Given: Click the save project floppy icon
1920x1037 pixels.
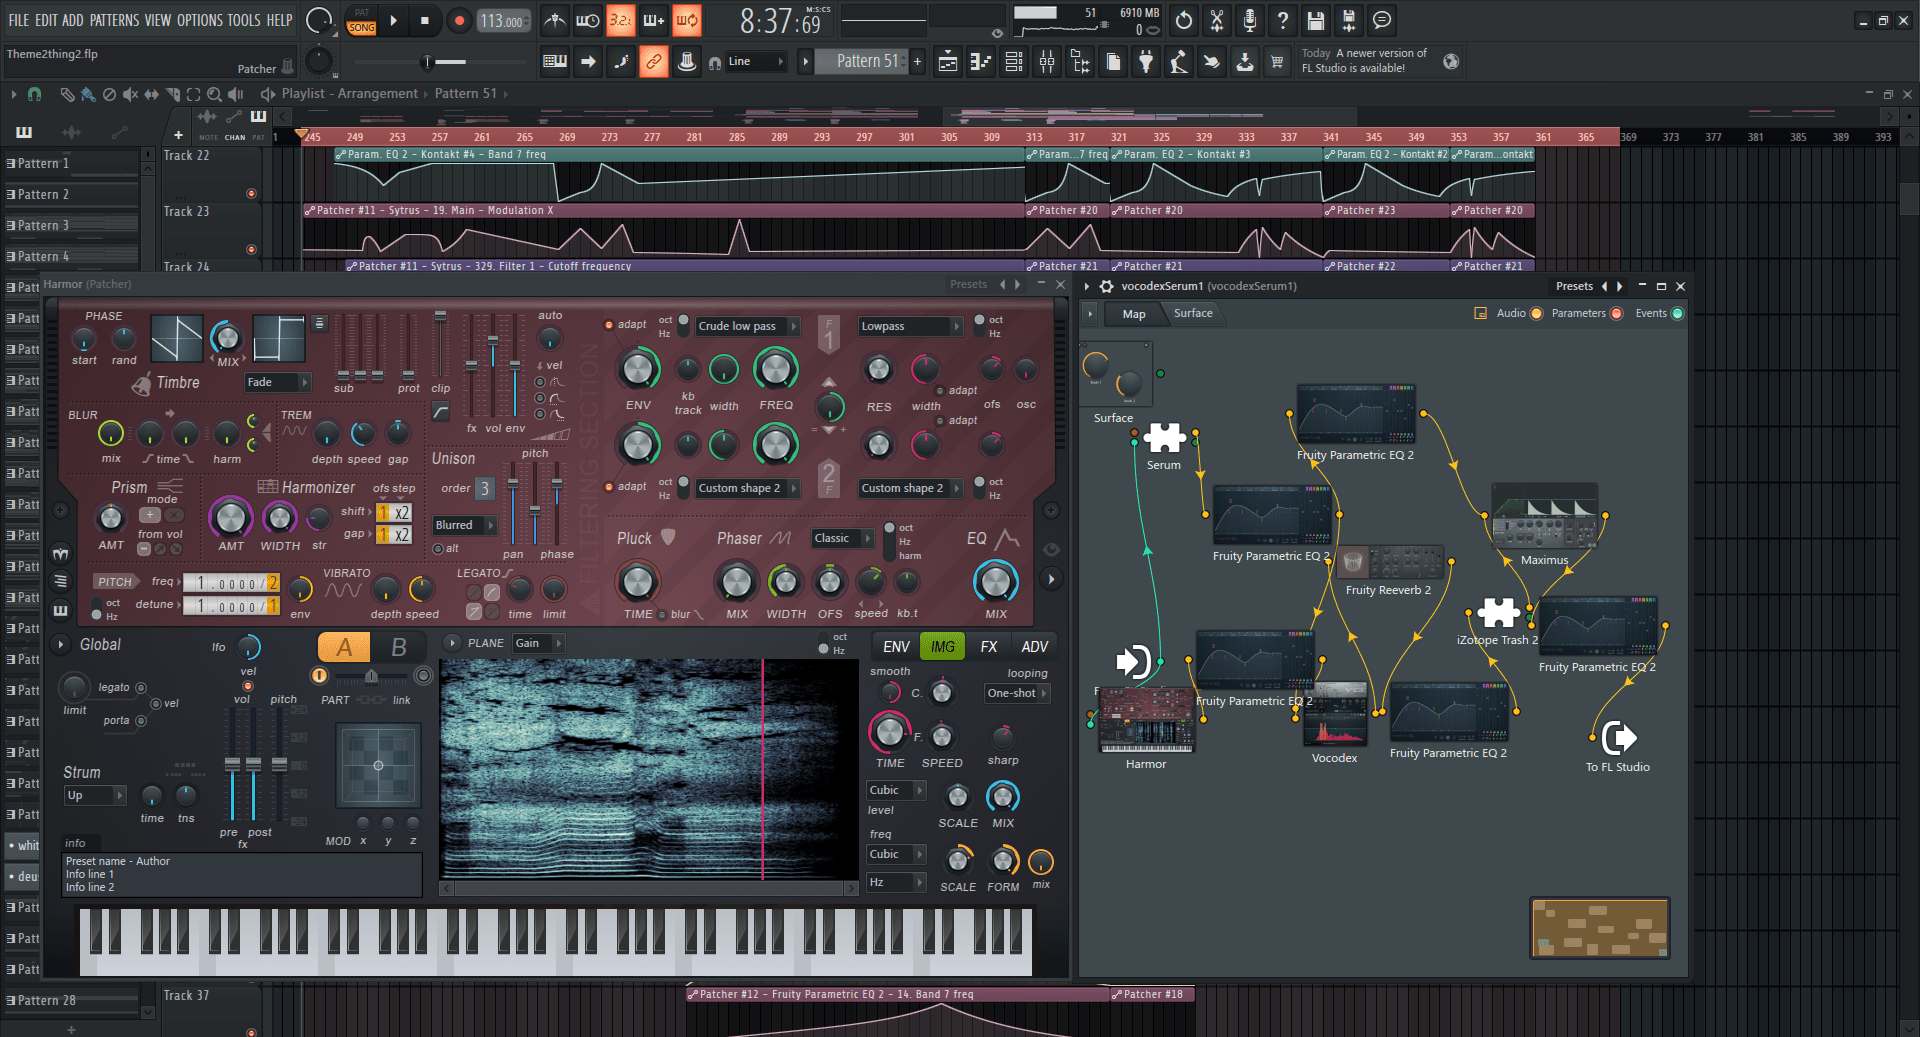Looking at the screenshot, I should [1316, 21].
